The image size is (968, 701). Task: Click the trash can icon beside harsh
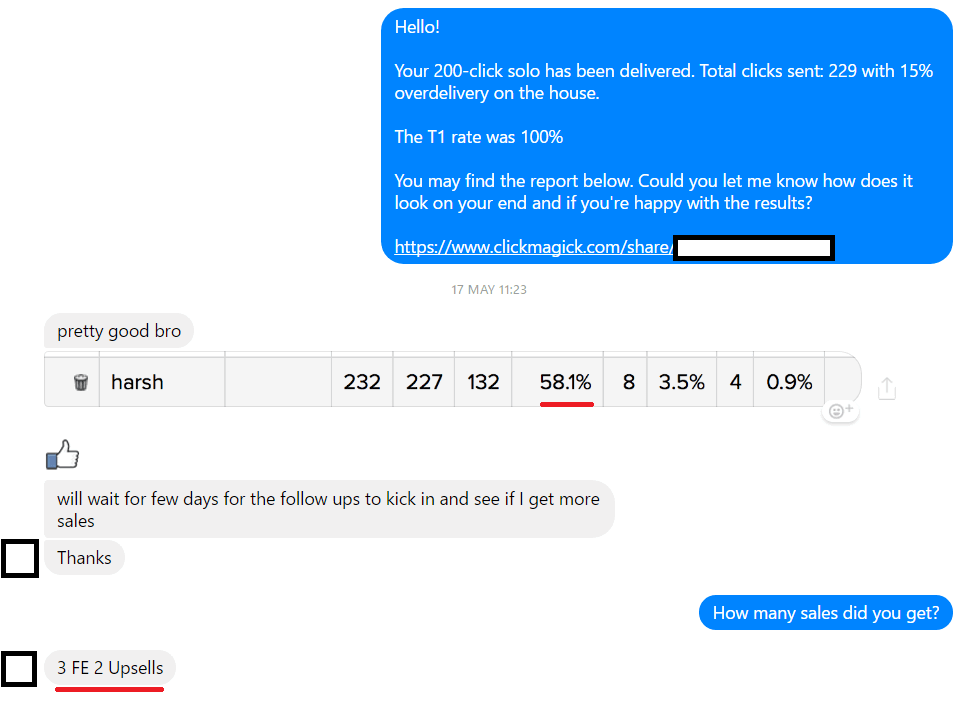point(81,383)
